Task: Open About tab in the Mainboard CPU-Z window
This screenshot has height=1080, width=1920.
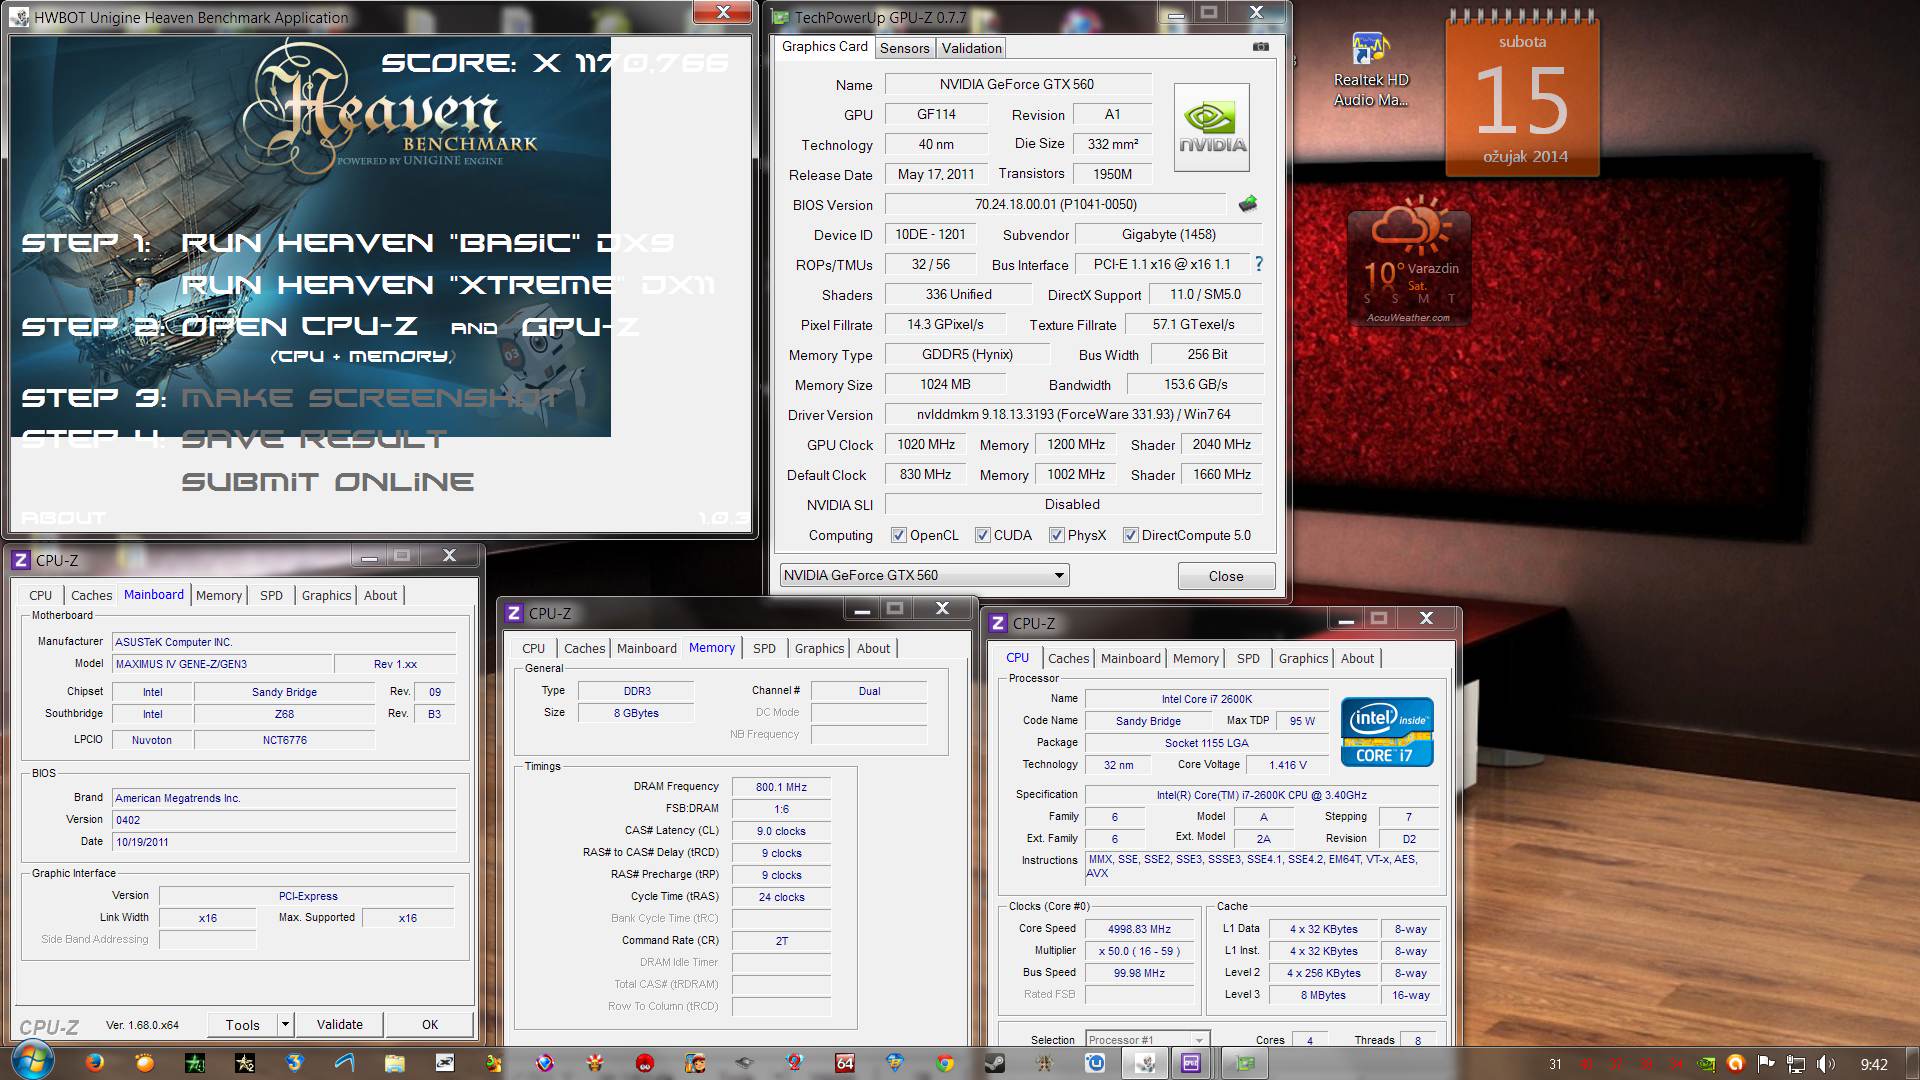Action: (x=380, y=595)
